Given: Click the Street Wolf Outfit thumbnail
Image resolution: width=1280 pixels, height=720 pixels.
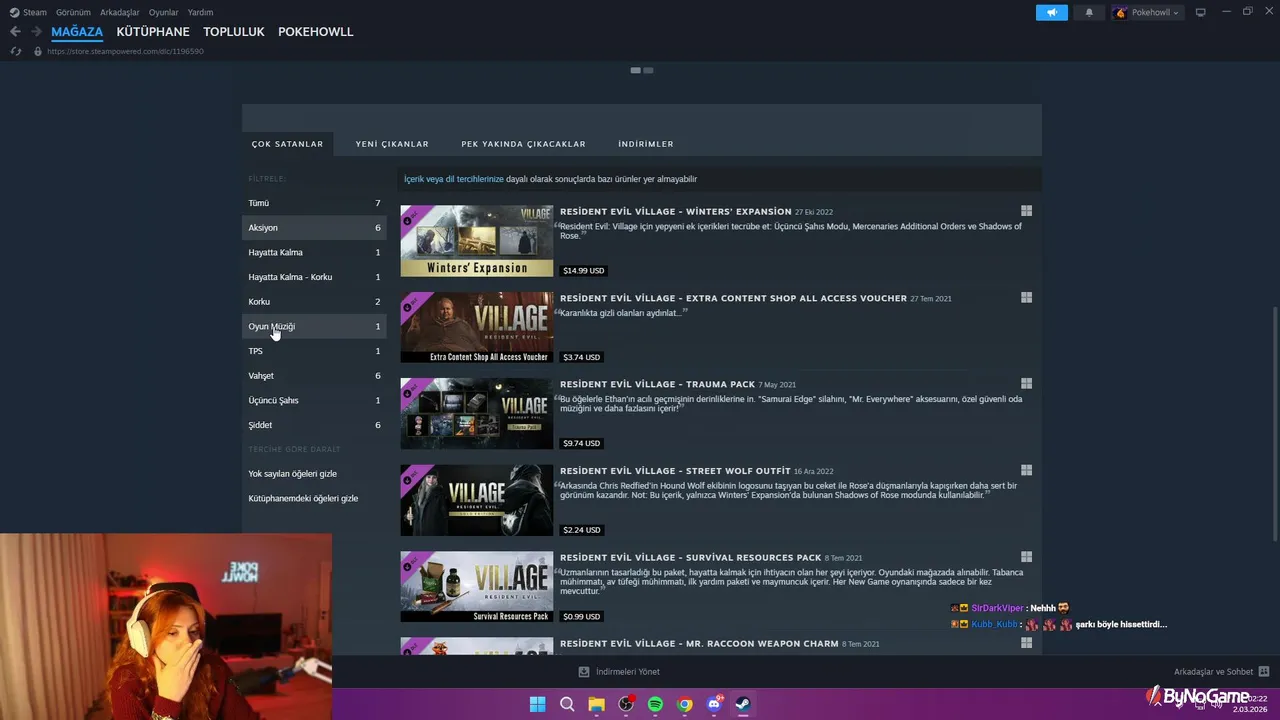Looking at the screenshot, I should (477, 500).
